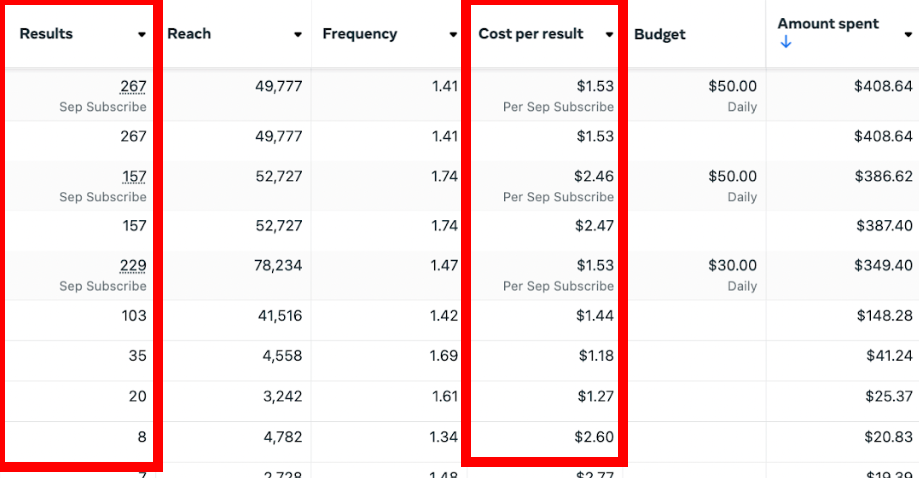This screenshot has height=478, width=919.
Task: Click the Results column header label
Action: (46, 34)
